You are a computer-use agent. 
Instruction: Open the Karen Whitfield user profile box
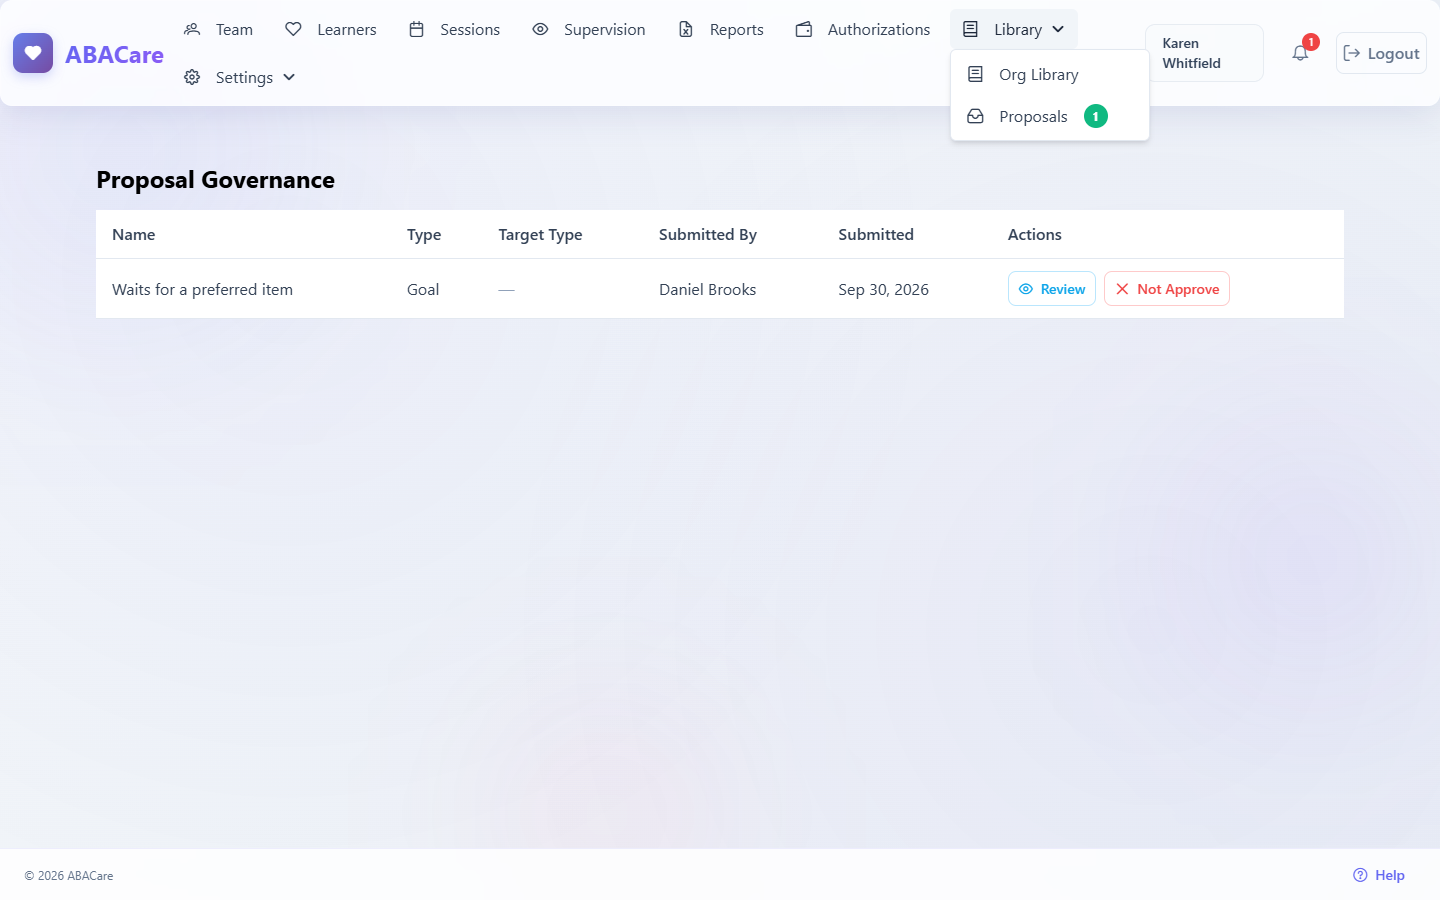coord(1204,53)
